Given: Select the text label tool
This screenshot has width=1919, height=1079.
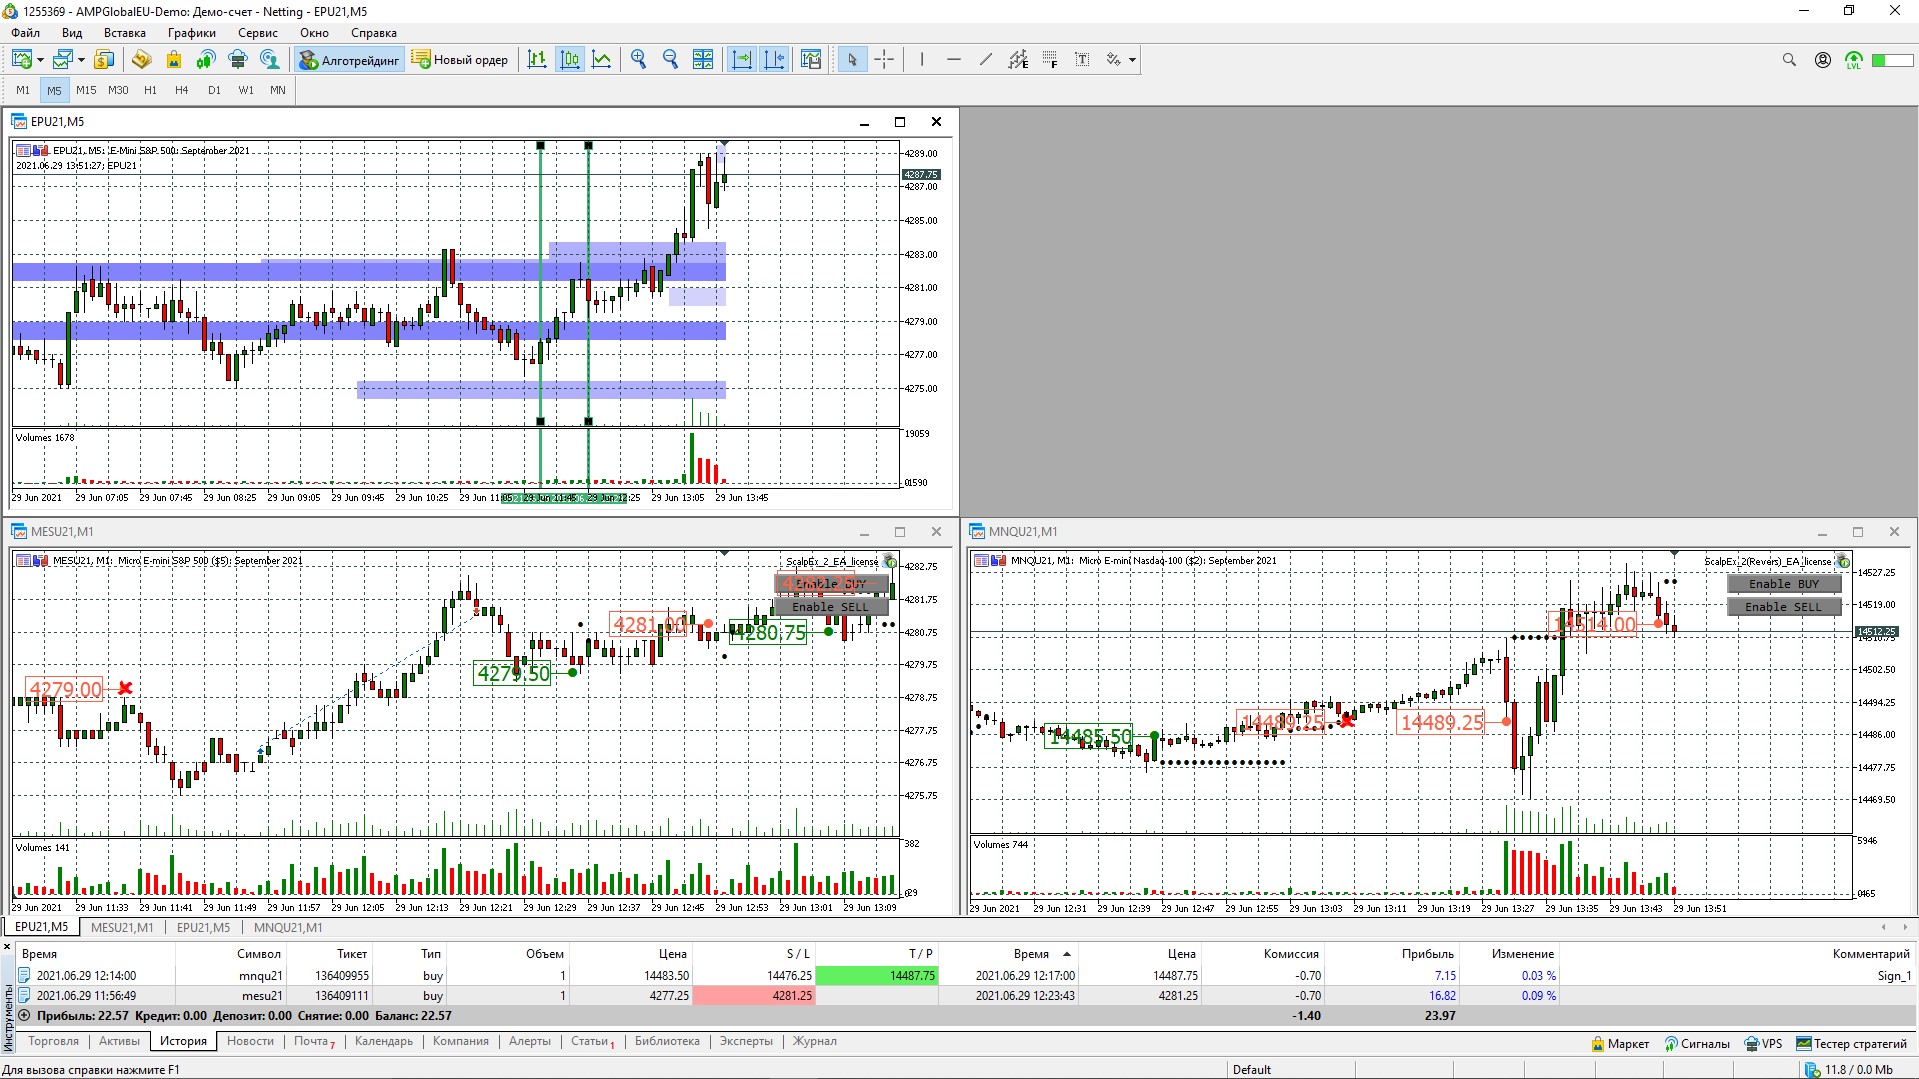Looking at the screenshot, I should (1082, 60).
